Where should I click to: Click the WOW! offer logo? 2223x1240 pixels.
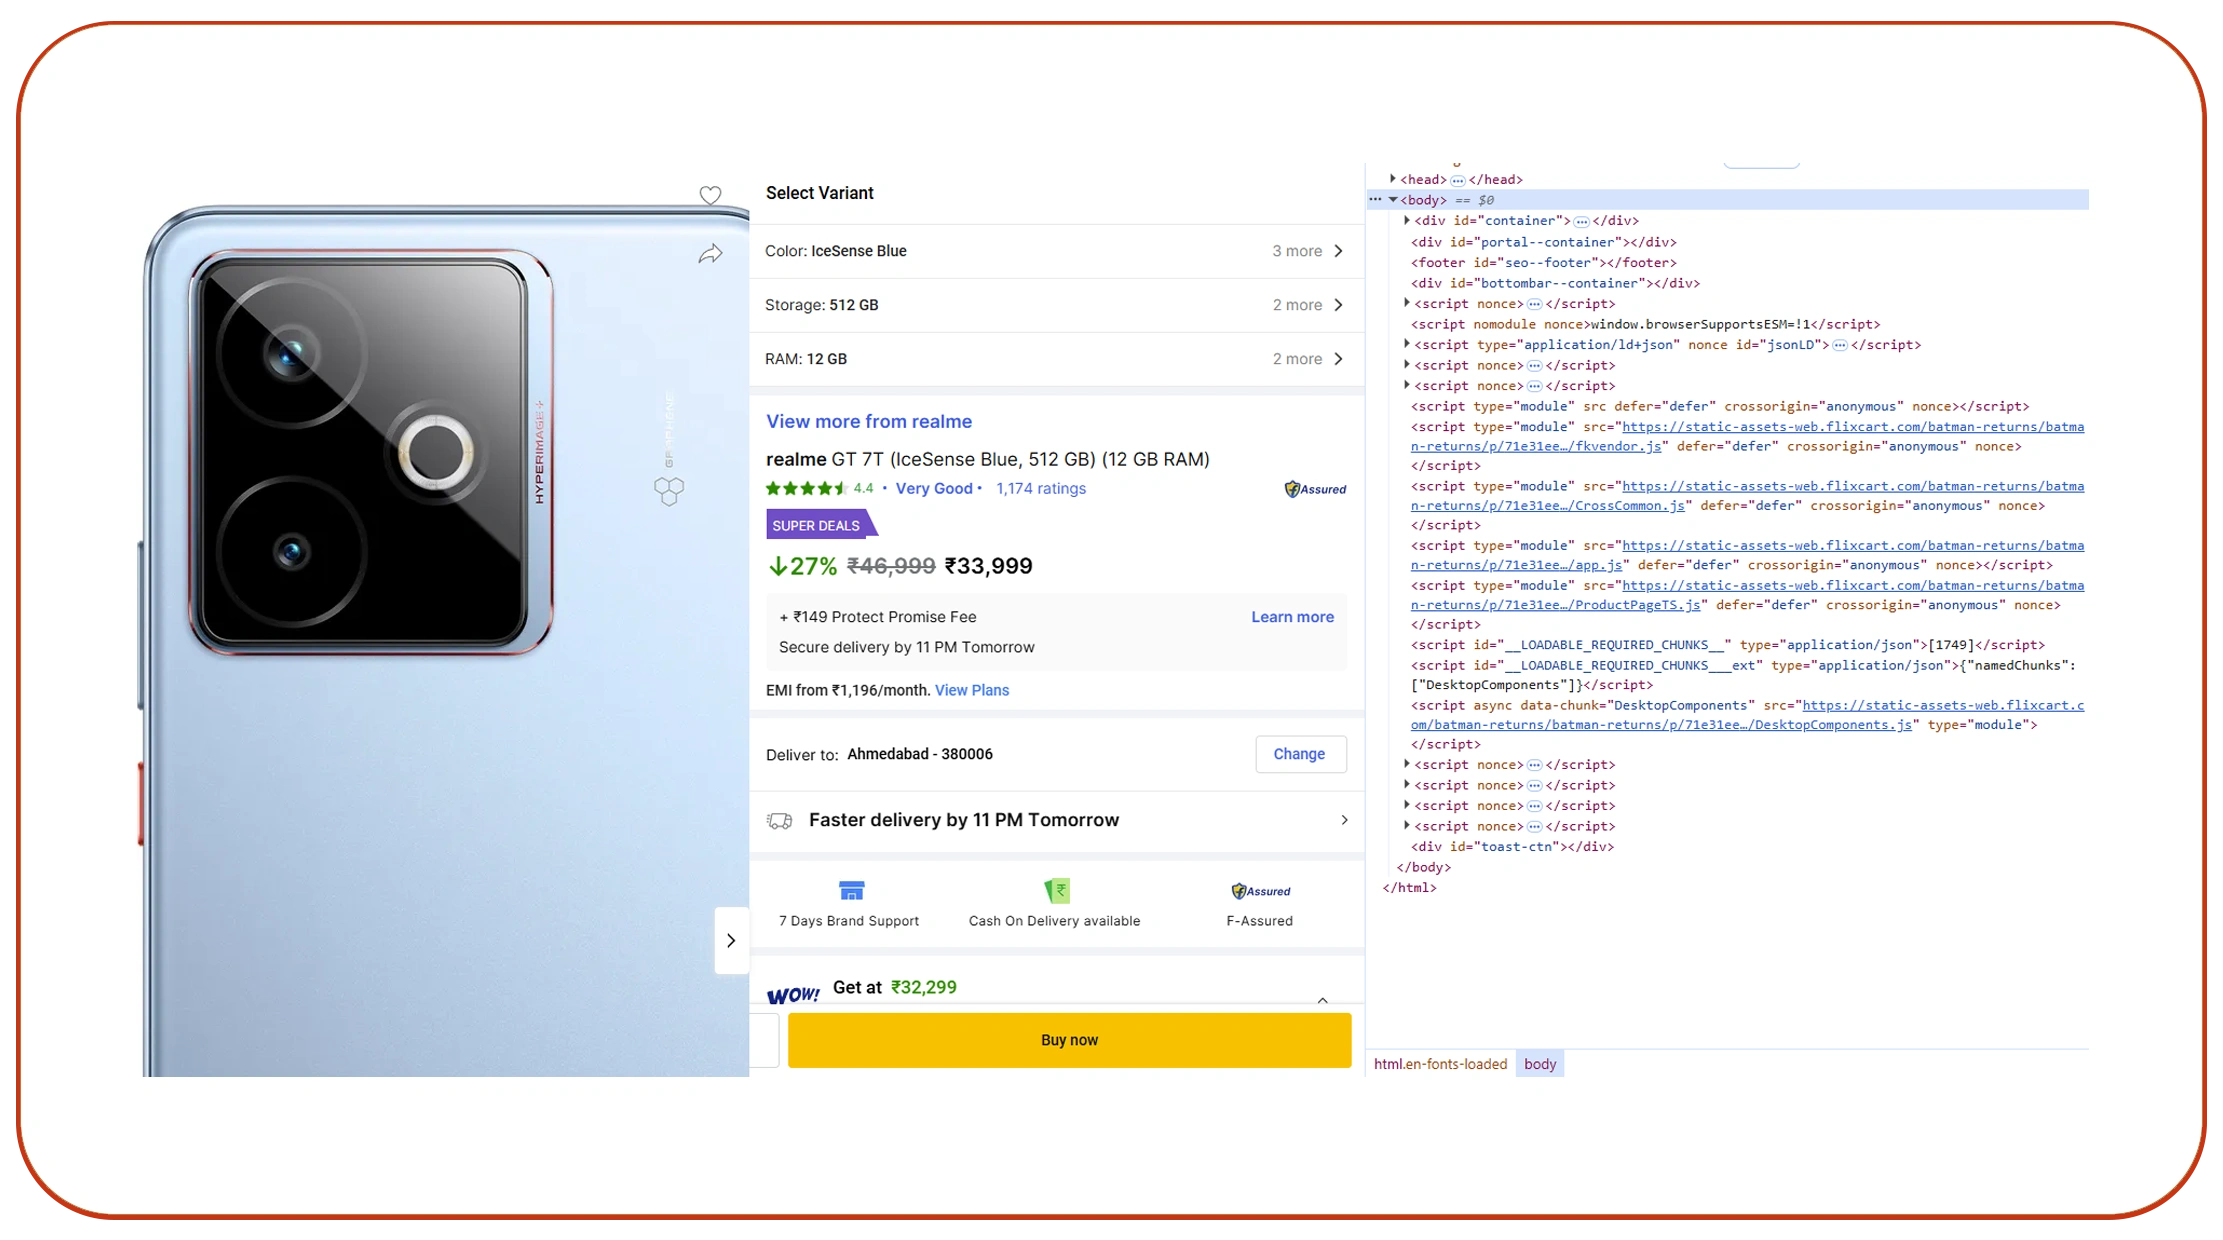793,994
